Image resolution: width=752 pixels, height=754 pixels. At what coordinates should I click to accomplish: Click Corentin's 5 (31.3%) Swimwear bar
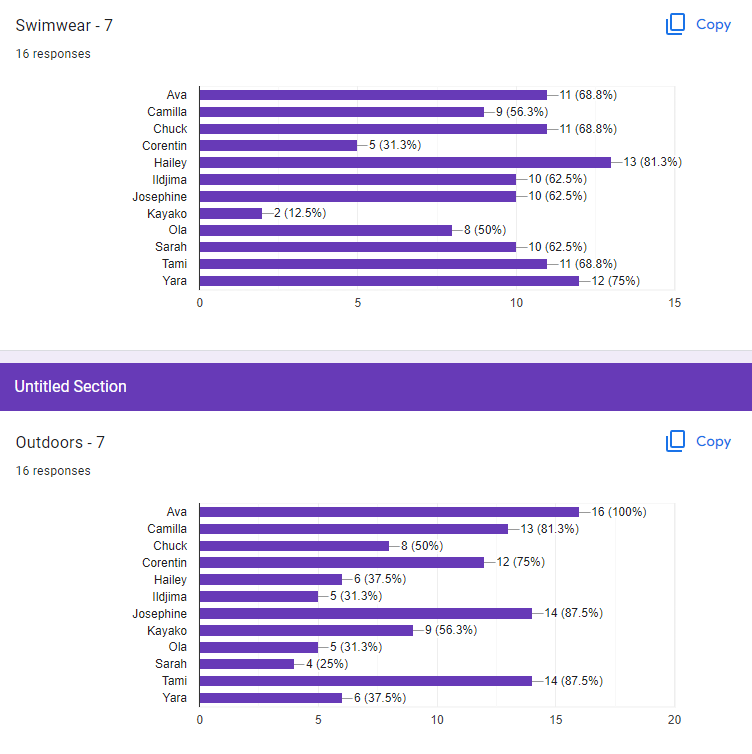pos(278,145)
